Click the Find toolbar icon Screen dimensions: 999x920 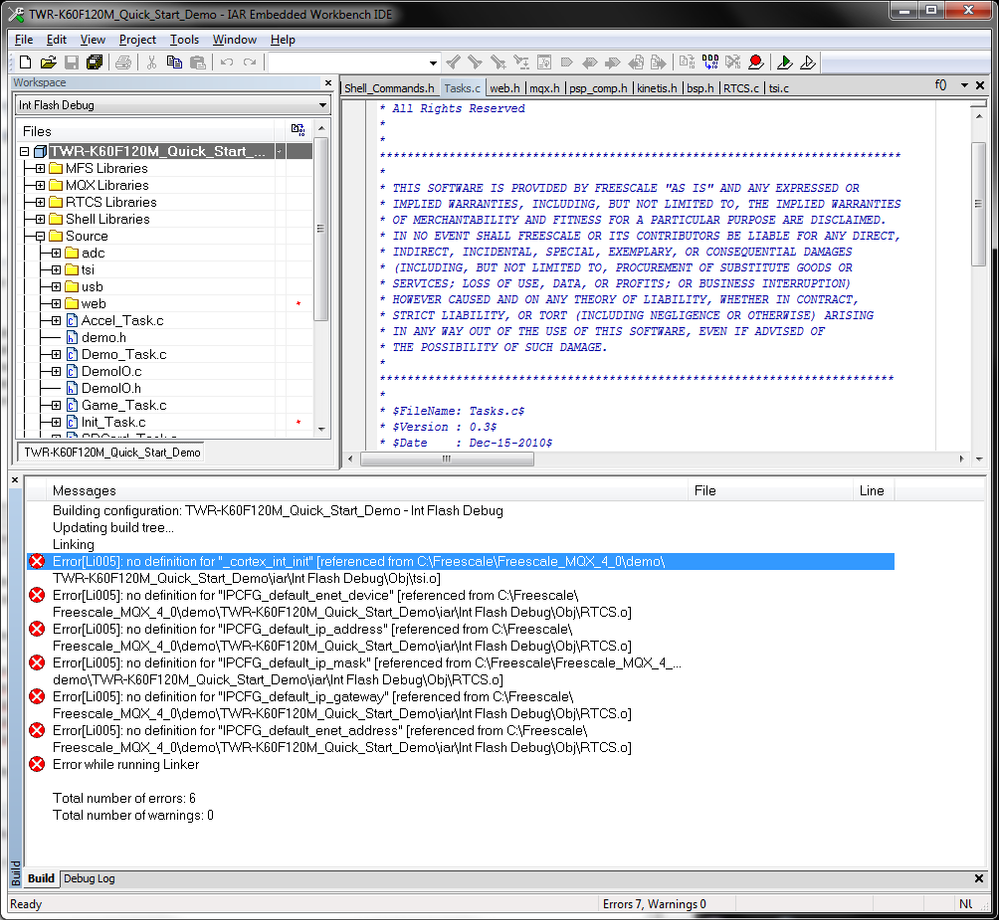coord(498,62)
